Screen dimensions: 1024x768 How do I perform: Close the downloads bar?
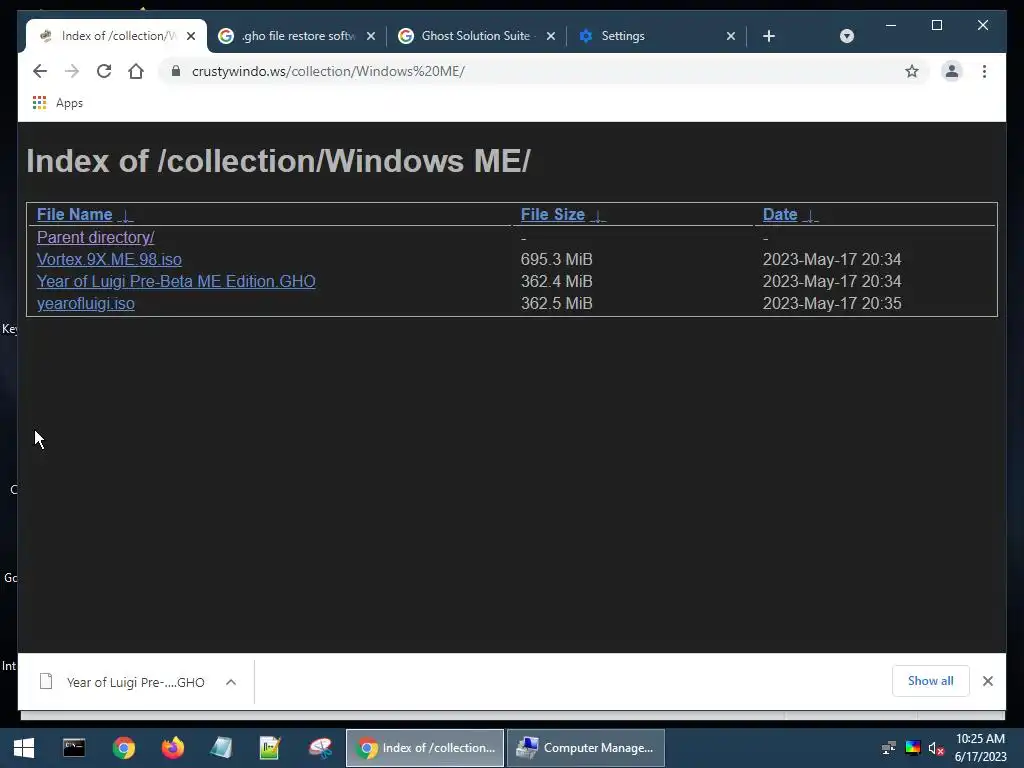coord(987,681)
